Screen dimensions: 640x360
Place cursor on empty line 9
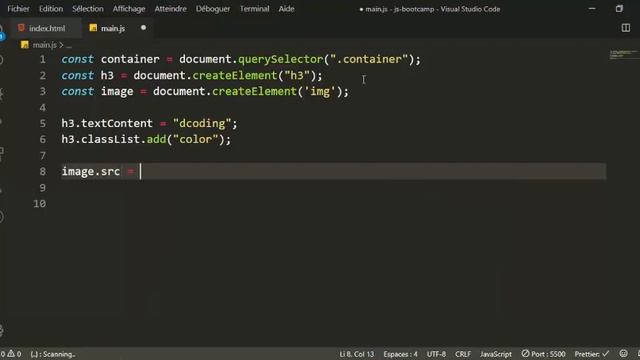[x=333, y=188]
